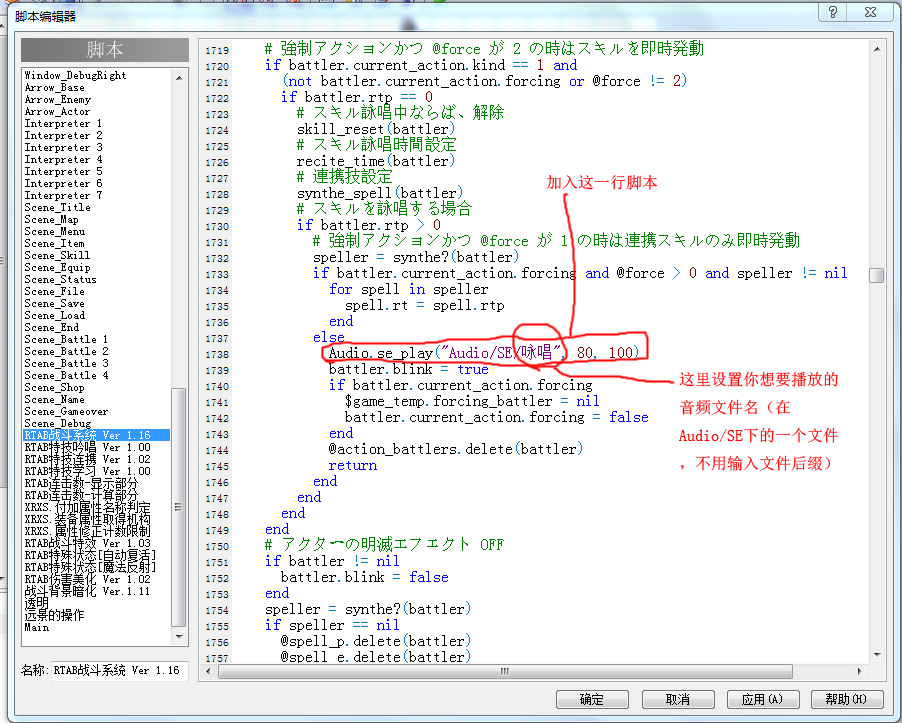
Task: Click code line 1738 Audio.se_play
Action: pos(484,353)
